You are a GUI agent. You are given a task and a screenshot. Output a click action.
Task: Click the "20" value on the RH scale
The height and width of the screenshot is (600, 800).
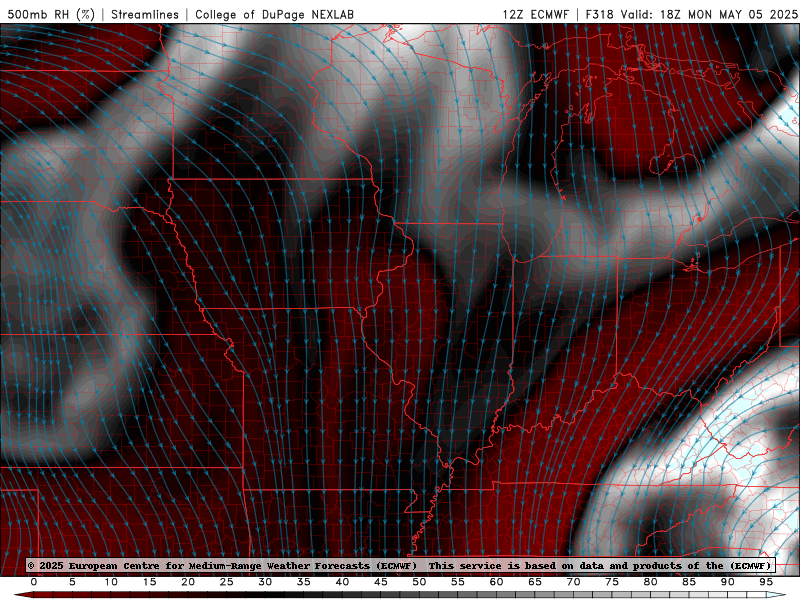click(188, 582)
